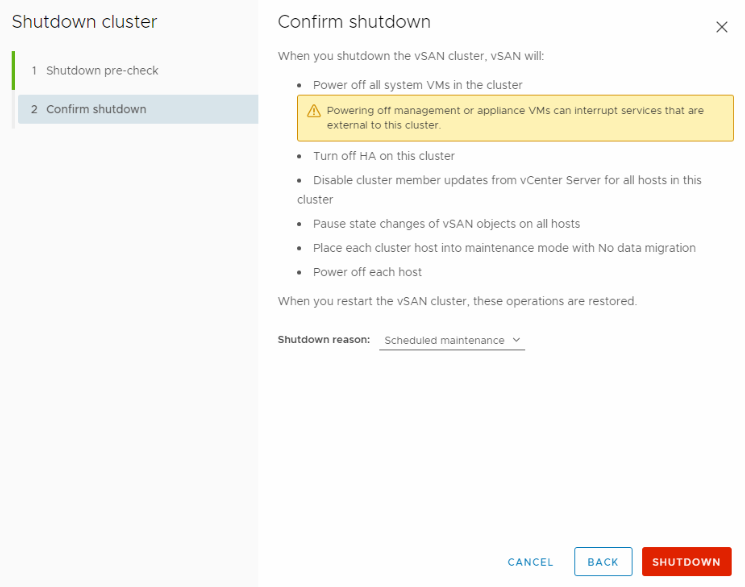
Task: Click the 'Pause state changes of vSAN objects' line
Action: click(446, 224)
